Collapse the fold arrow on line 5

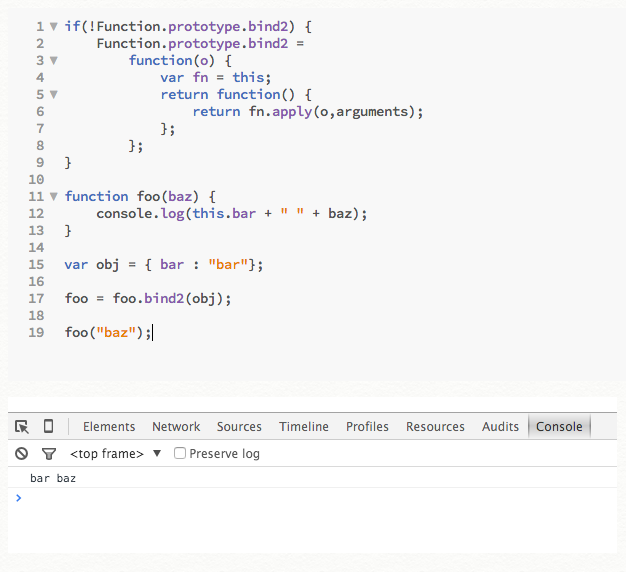coord(53,95)
